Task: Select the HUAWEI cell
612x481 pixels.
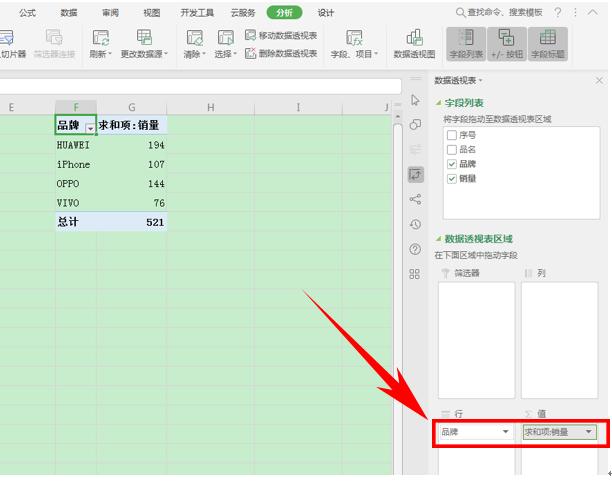Action: click(76, 145)
